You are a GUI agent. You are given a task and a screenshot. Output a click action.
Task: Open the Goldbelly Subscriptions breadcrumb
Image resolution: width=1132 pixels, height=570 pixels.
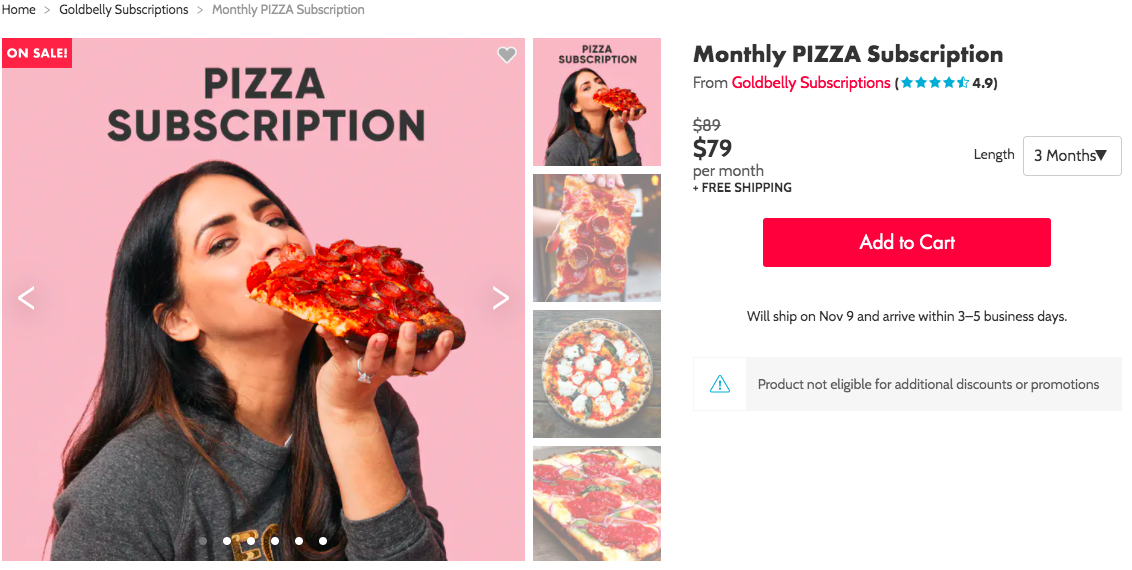click(x=124, y=10)
